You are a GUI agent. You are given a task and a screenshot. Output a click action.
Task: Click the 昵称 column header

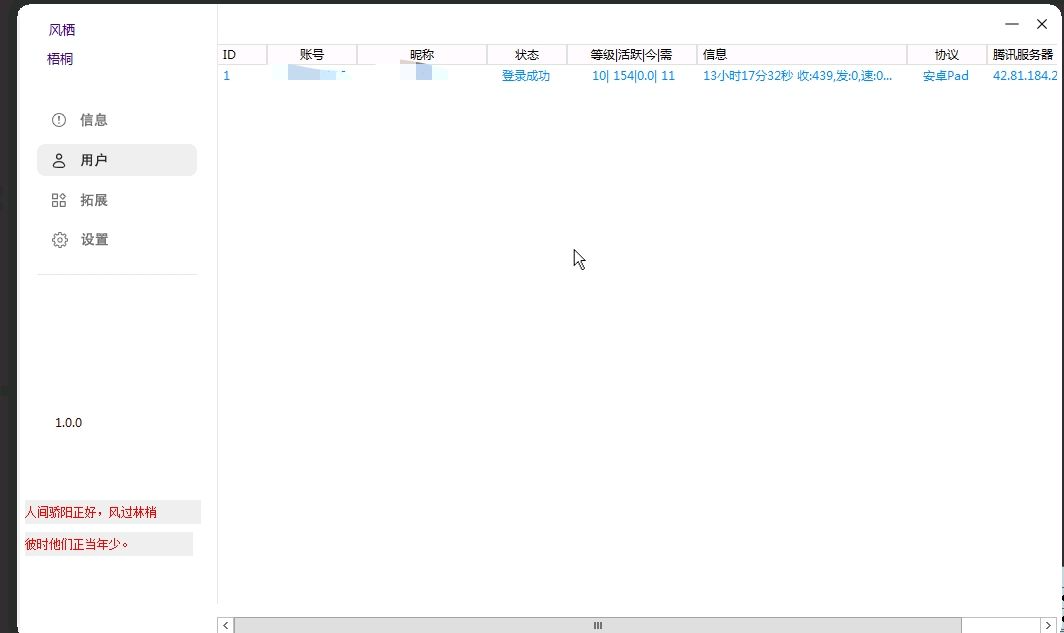pyautogui.click(x=422, y=55)
